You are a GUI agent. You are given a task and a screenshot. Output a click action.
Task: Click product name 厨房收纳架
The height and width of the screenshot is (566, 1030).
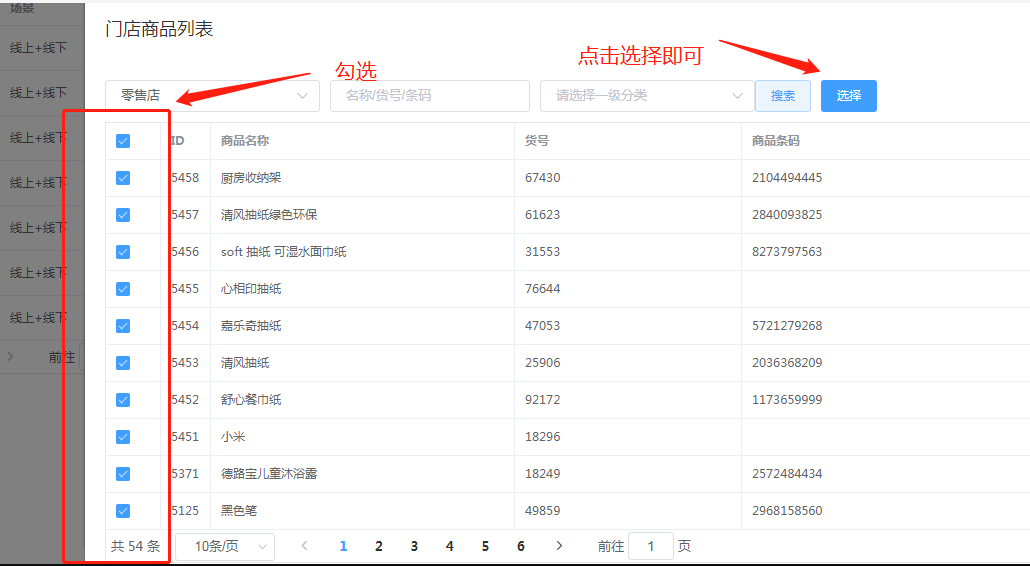tap(251, 178)
